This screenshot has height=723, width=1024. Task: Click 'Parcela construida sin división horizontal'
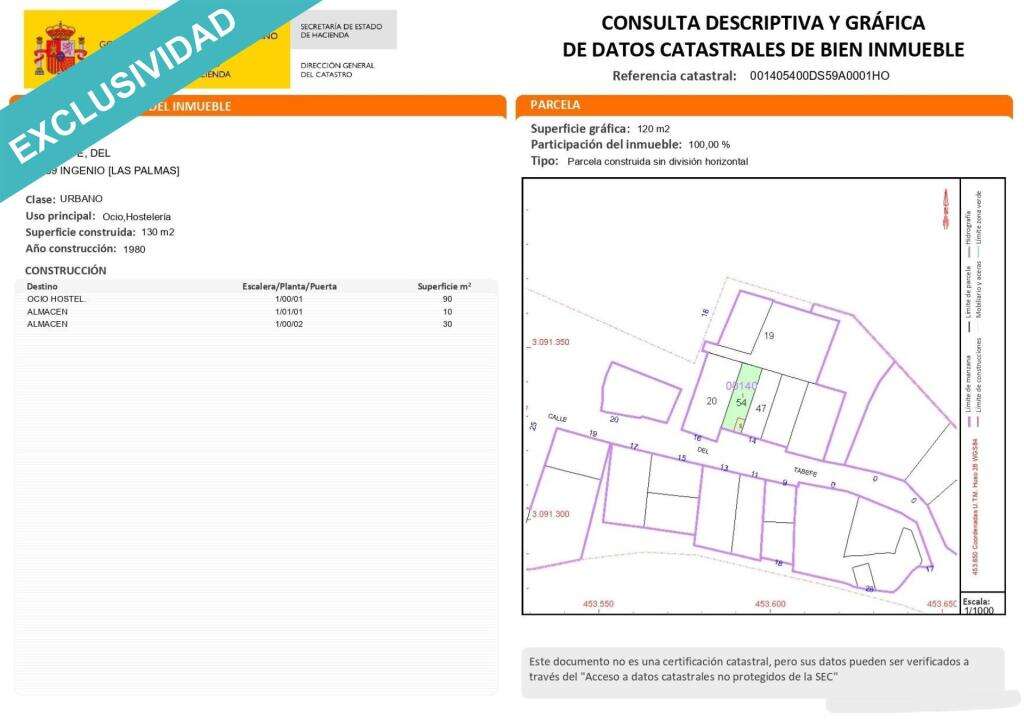658,161
